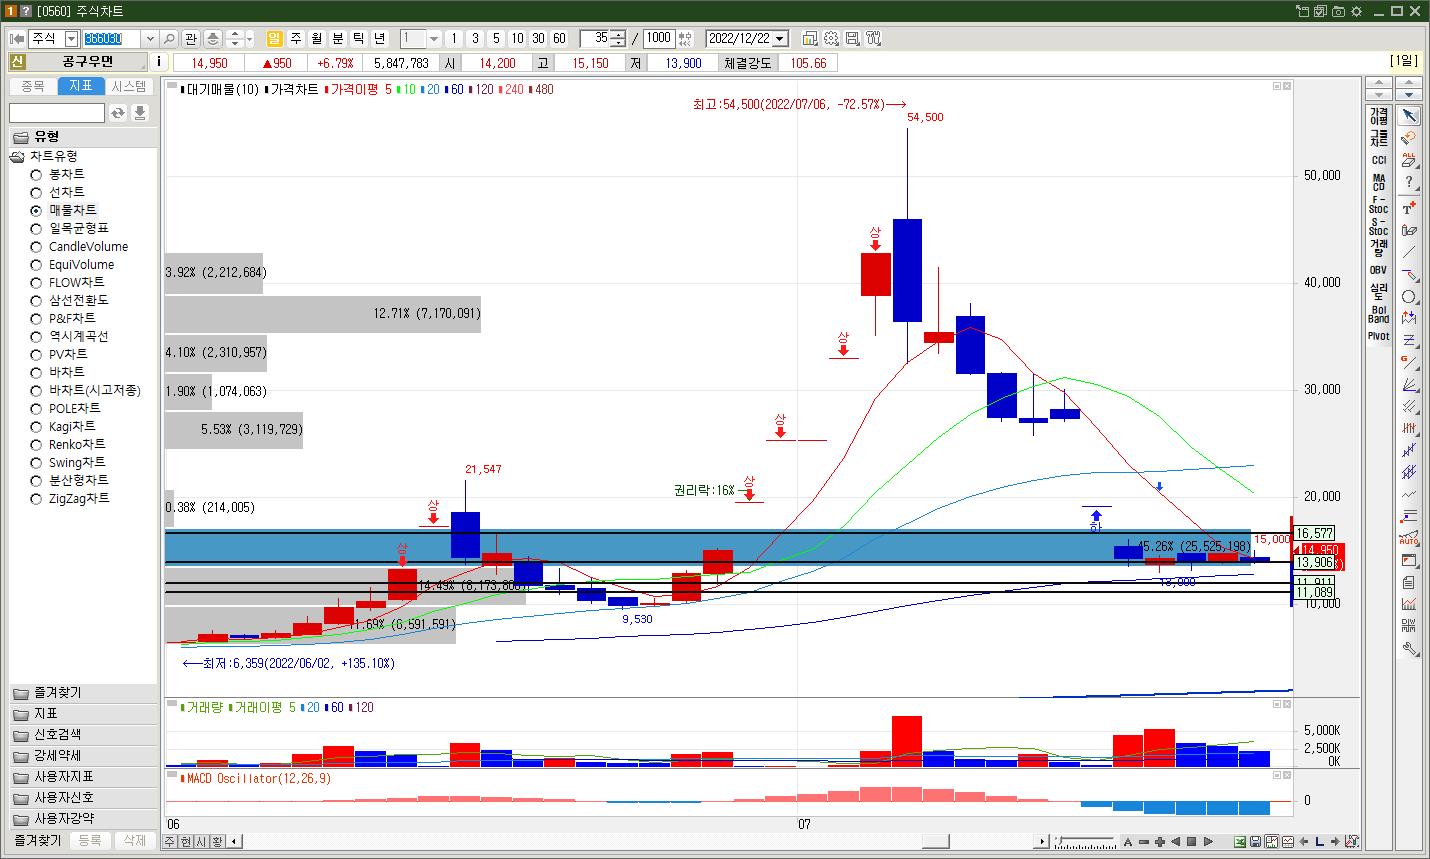1430x859 pixels.
Task: Click the play forward triangle at bottom
Action: pyautogui.click(x=1208, y=842)
